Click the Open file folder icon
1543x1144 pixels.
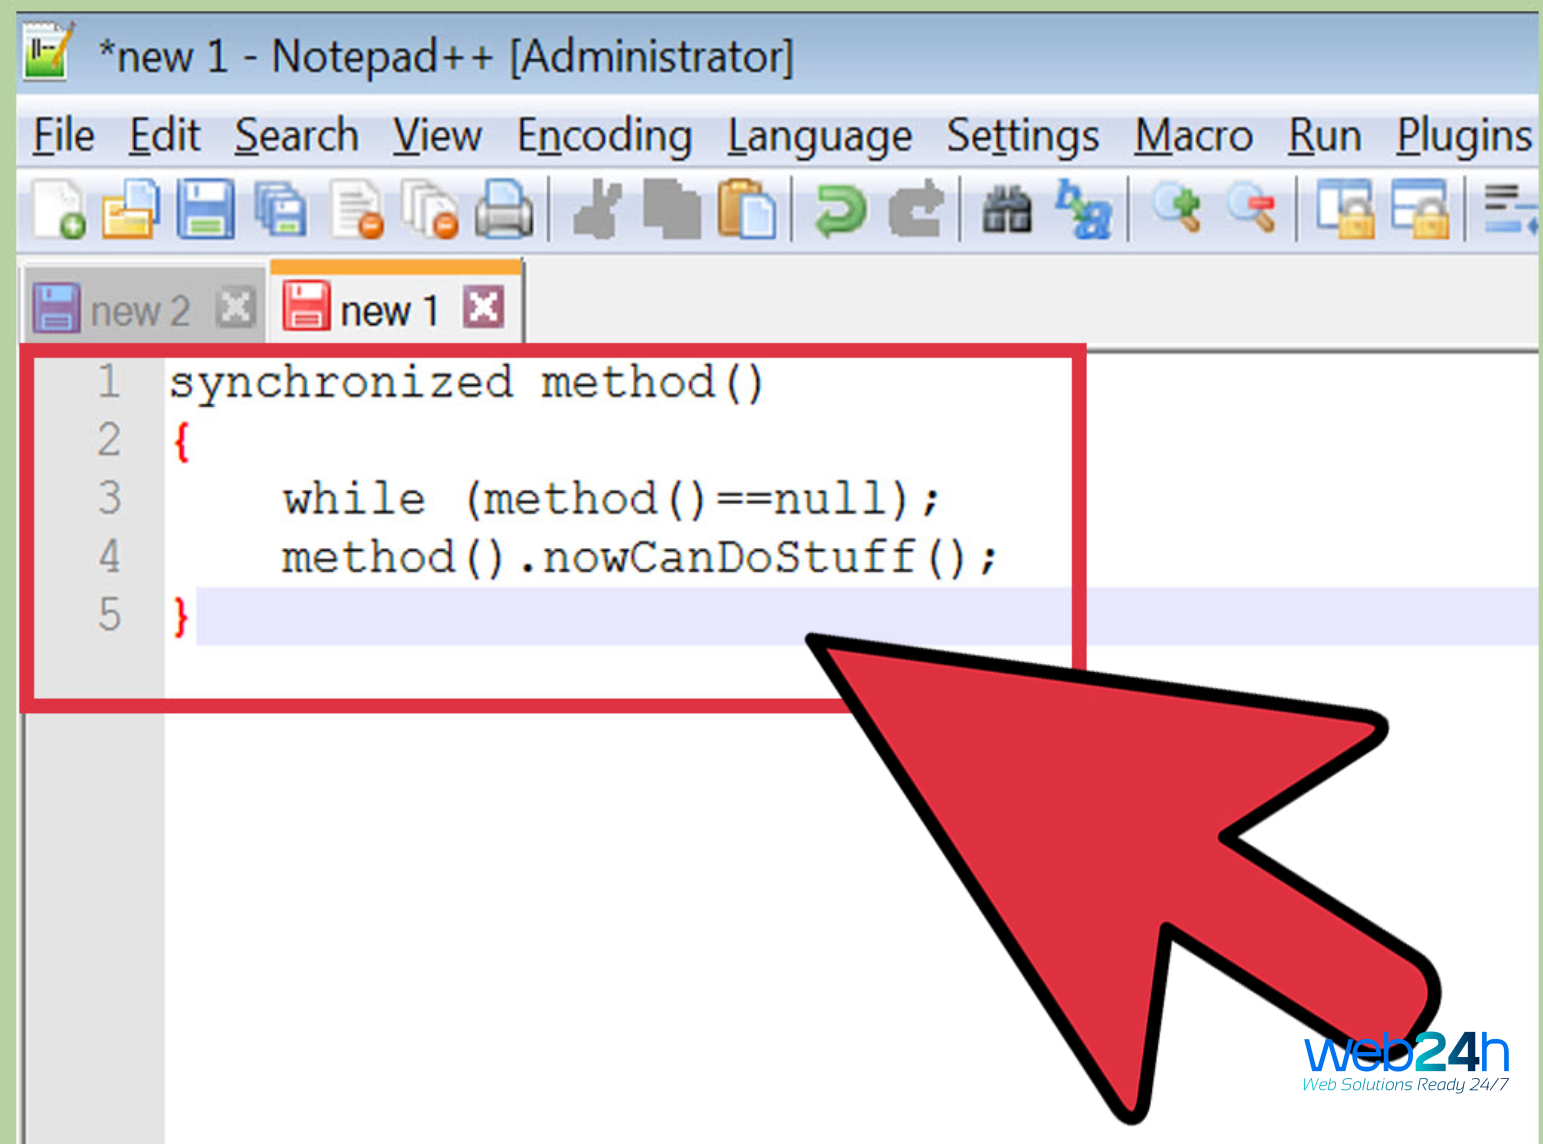click(x=131, y=210)
